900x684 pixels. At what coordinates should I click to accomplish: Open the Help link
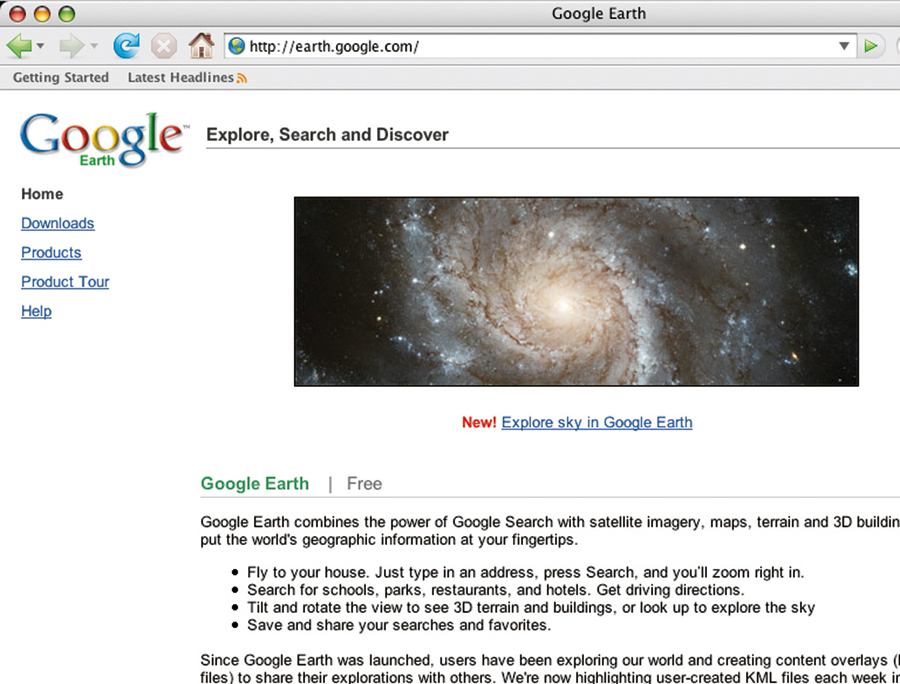[36, 311]
